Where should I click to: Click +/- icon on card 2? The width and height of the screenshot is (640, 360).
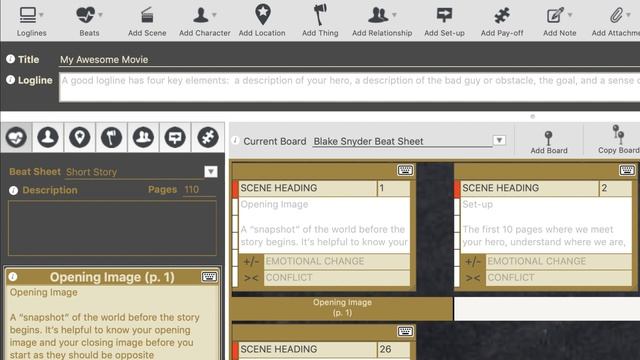(473, 261)
